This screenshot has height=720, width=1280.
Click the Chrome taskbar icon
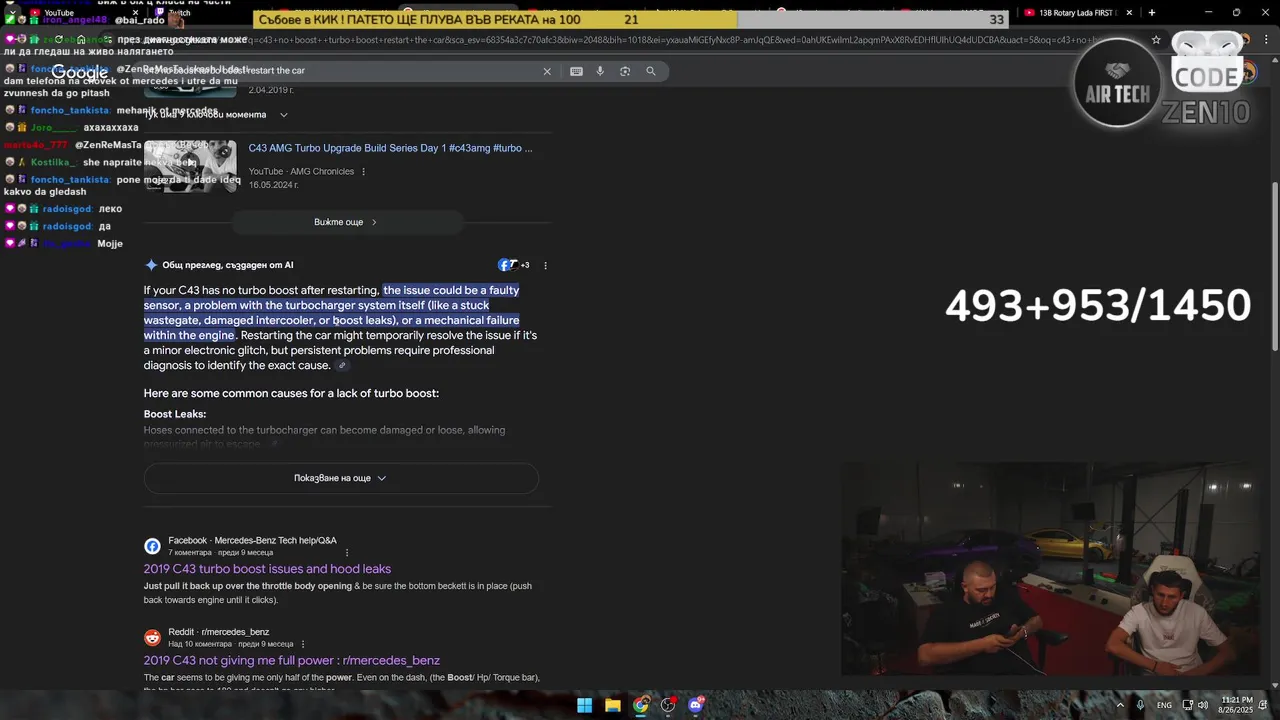pos(641,705)
